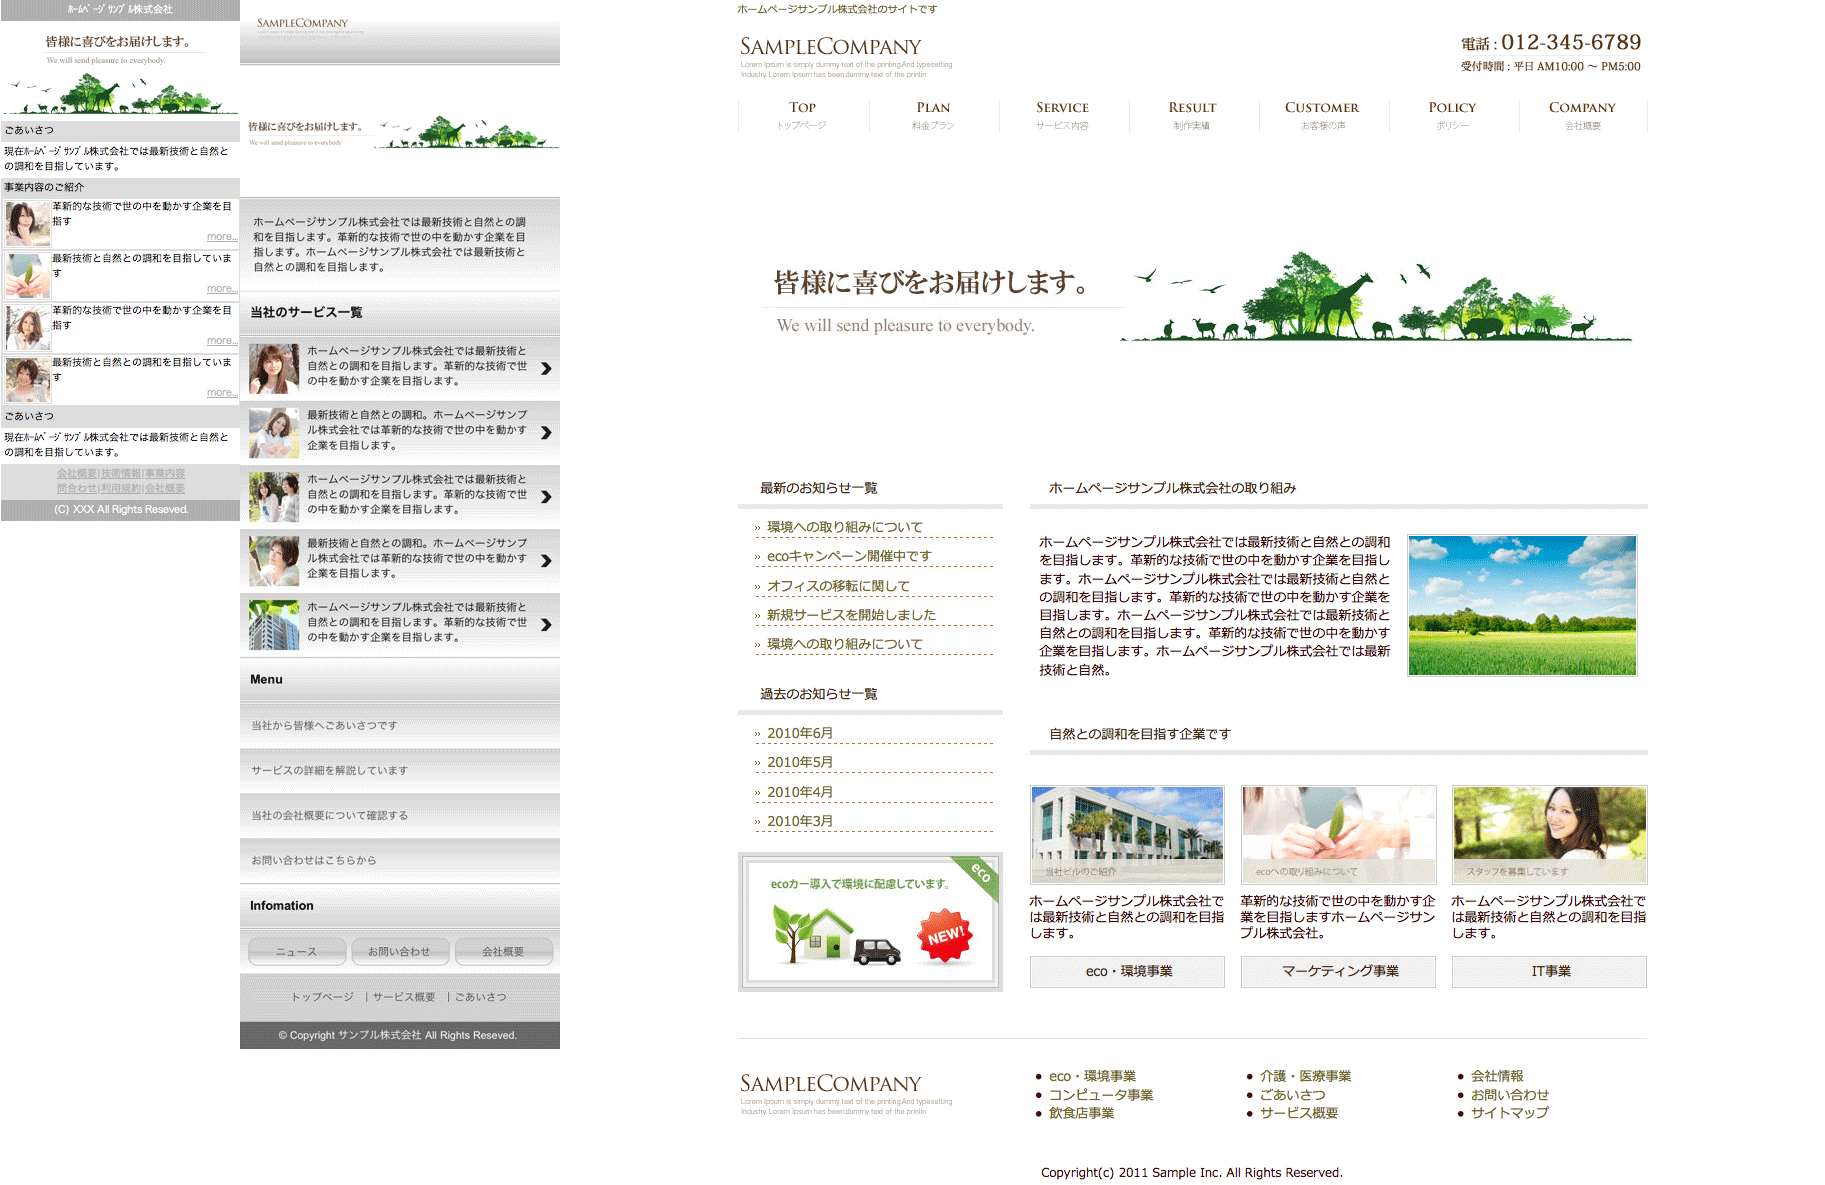Tap the ニュース button under Infomation
Viewport: 1825px width, 1185px height.
[x=297, y=952]
